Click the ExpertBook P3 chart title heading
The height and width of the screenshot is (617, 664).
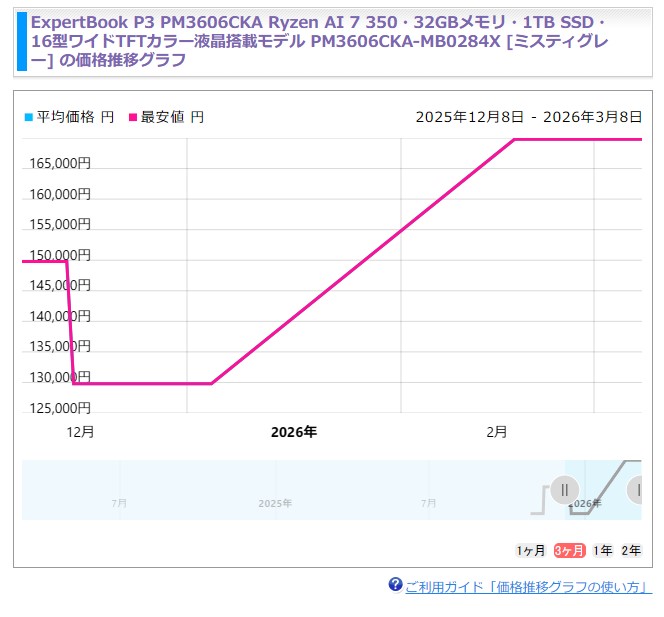pyautogui.click(x=320, y=41)
